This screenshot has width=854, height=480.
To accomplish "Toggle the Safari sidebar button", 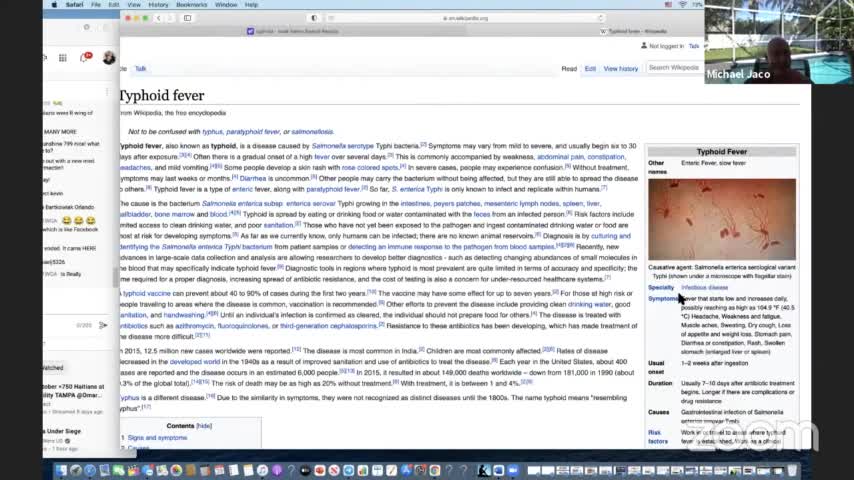I will (x=187, y=18).
